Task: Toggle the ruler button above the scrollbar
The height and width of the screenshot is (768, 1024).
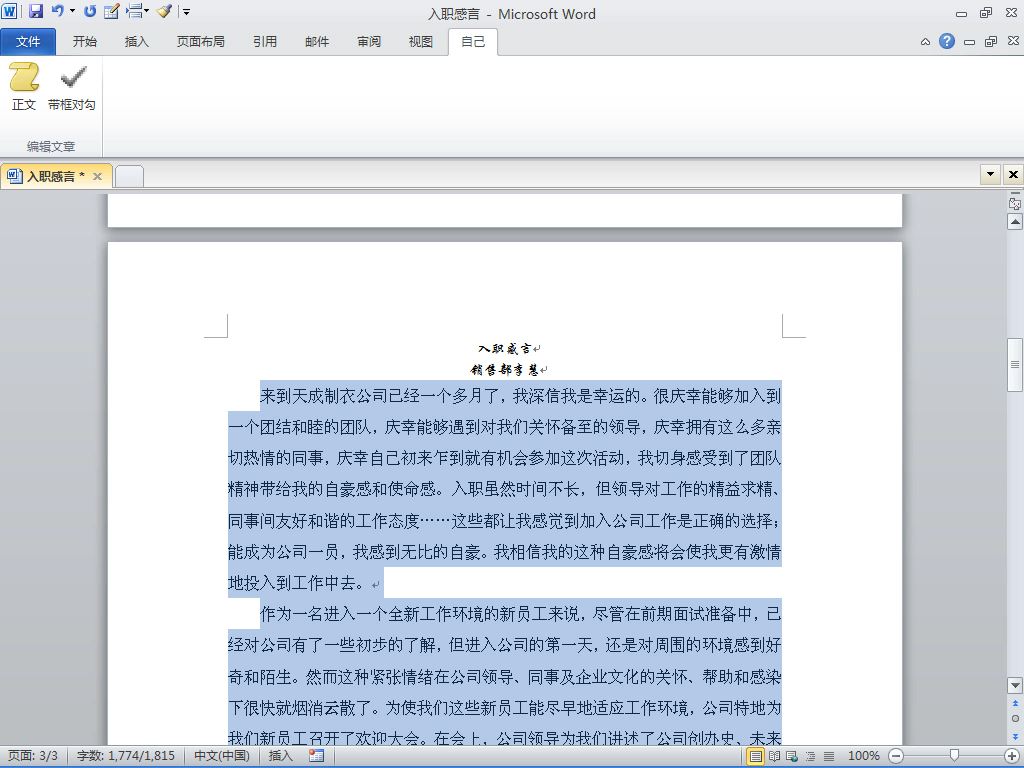Action: (1015, 203)
